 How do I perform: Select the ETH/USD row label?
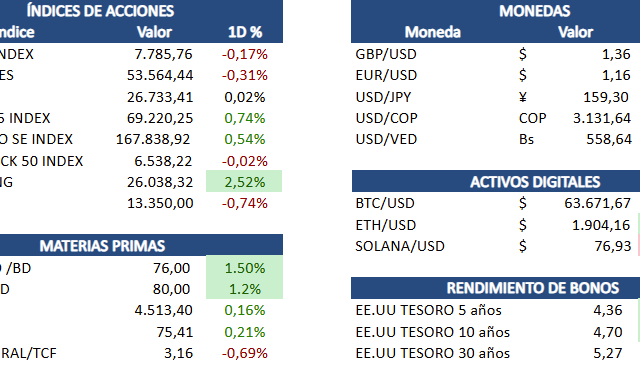tap(386, 225)
